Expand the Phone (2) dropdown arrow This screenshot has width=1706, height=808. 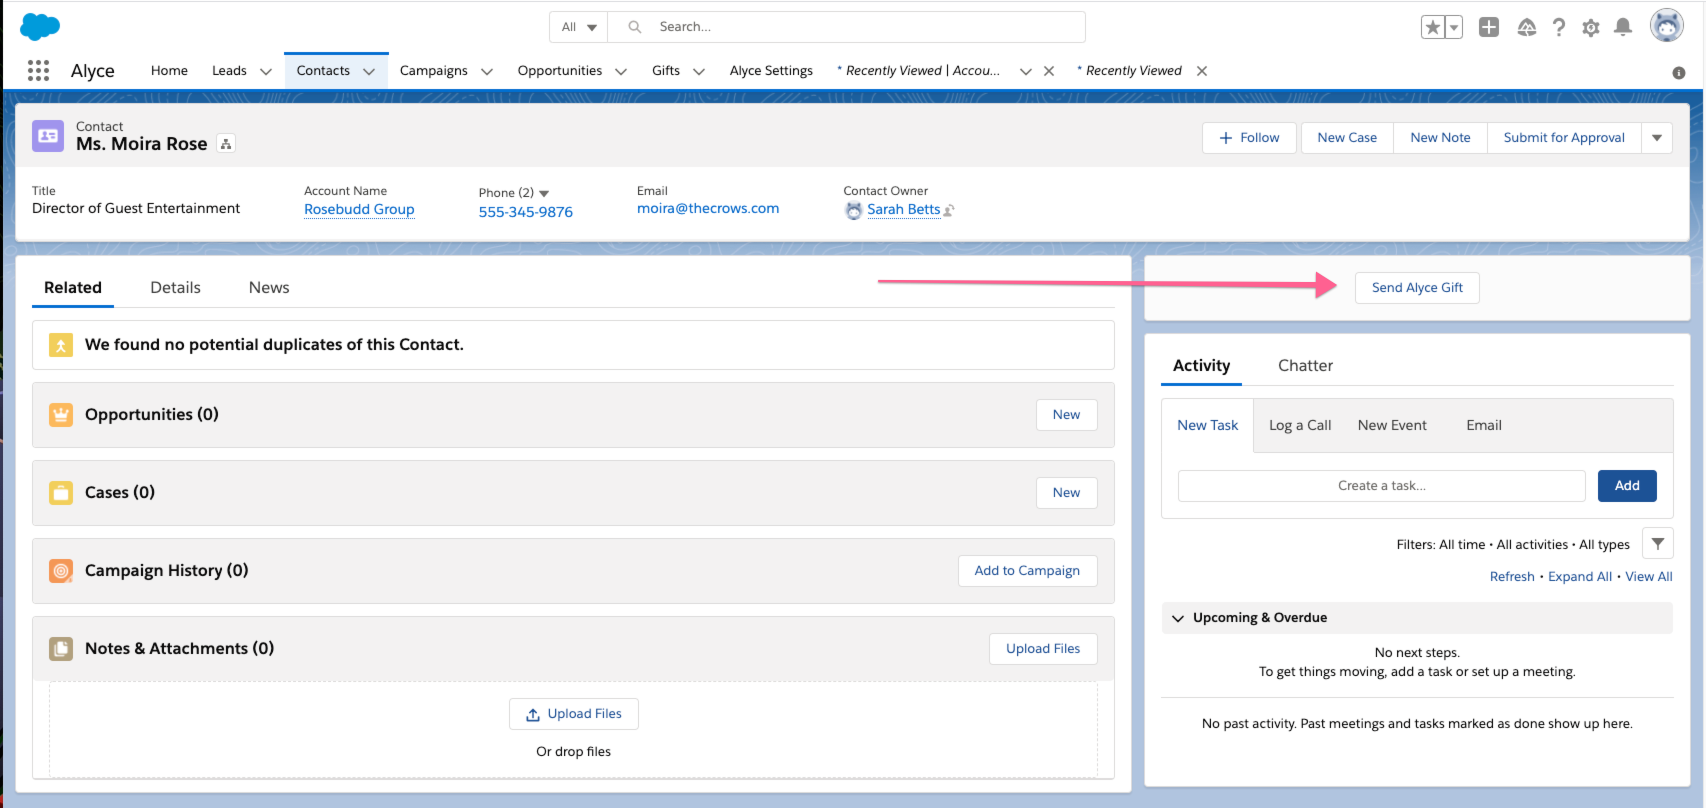544,193
